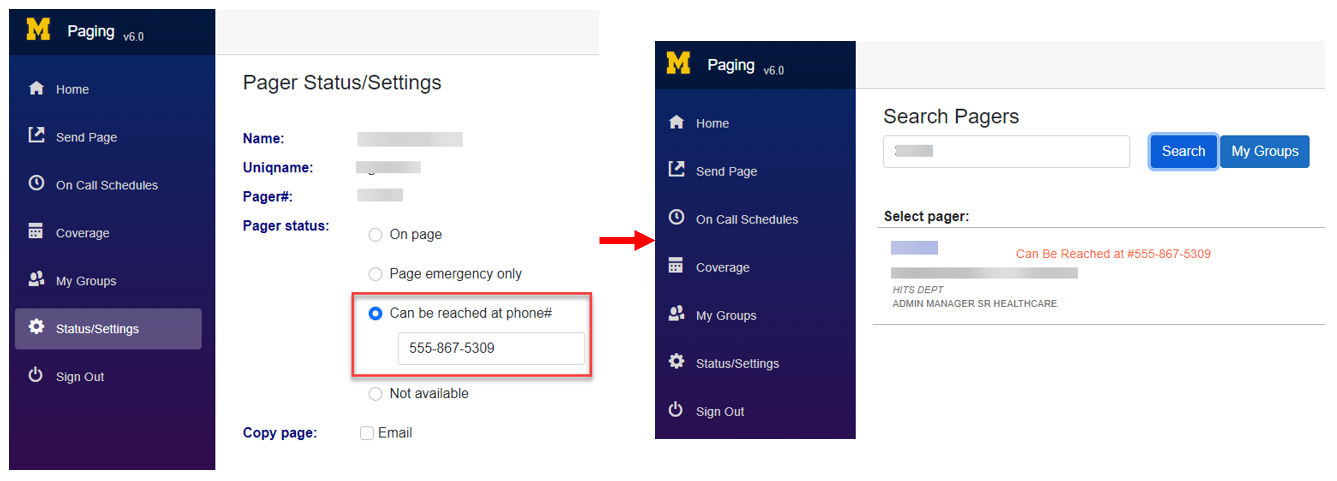Click the My Groups people icon, left sidebar
The height and width of the screenshot is (481, 1337).
(x=37, y=280)
